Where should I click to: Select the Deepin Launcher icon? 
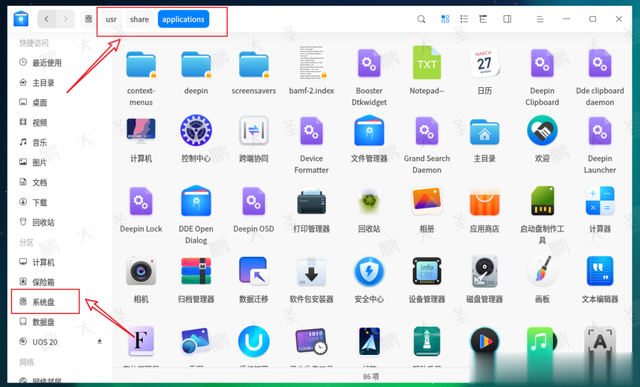[600, 131]
